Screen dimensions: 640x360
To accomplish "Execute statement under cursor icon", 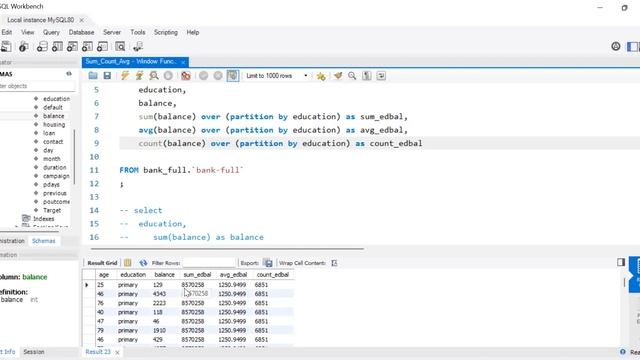I will pyautogui.click(x=139, y=76).
